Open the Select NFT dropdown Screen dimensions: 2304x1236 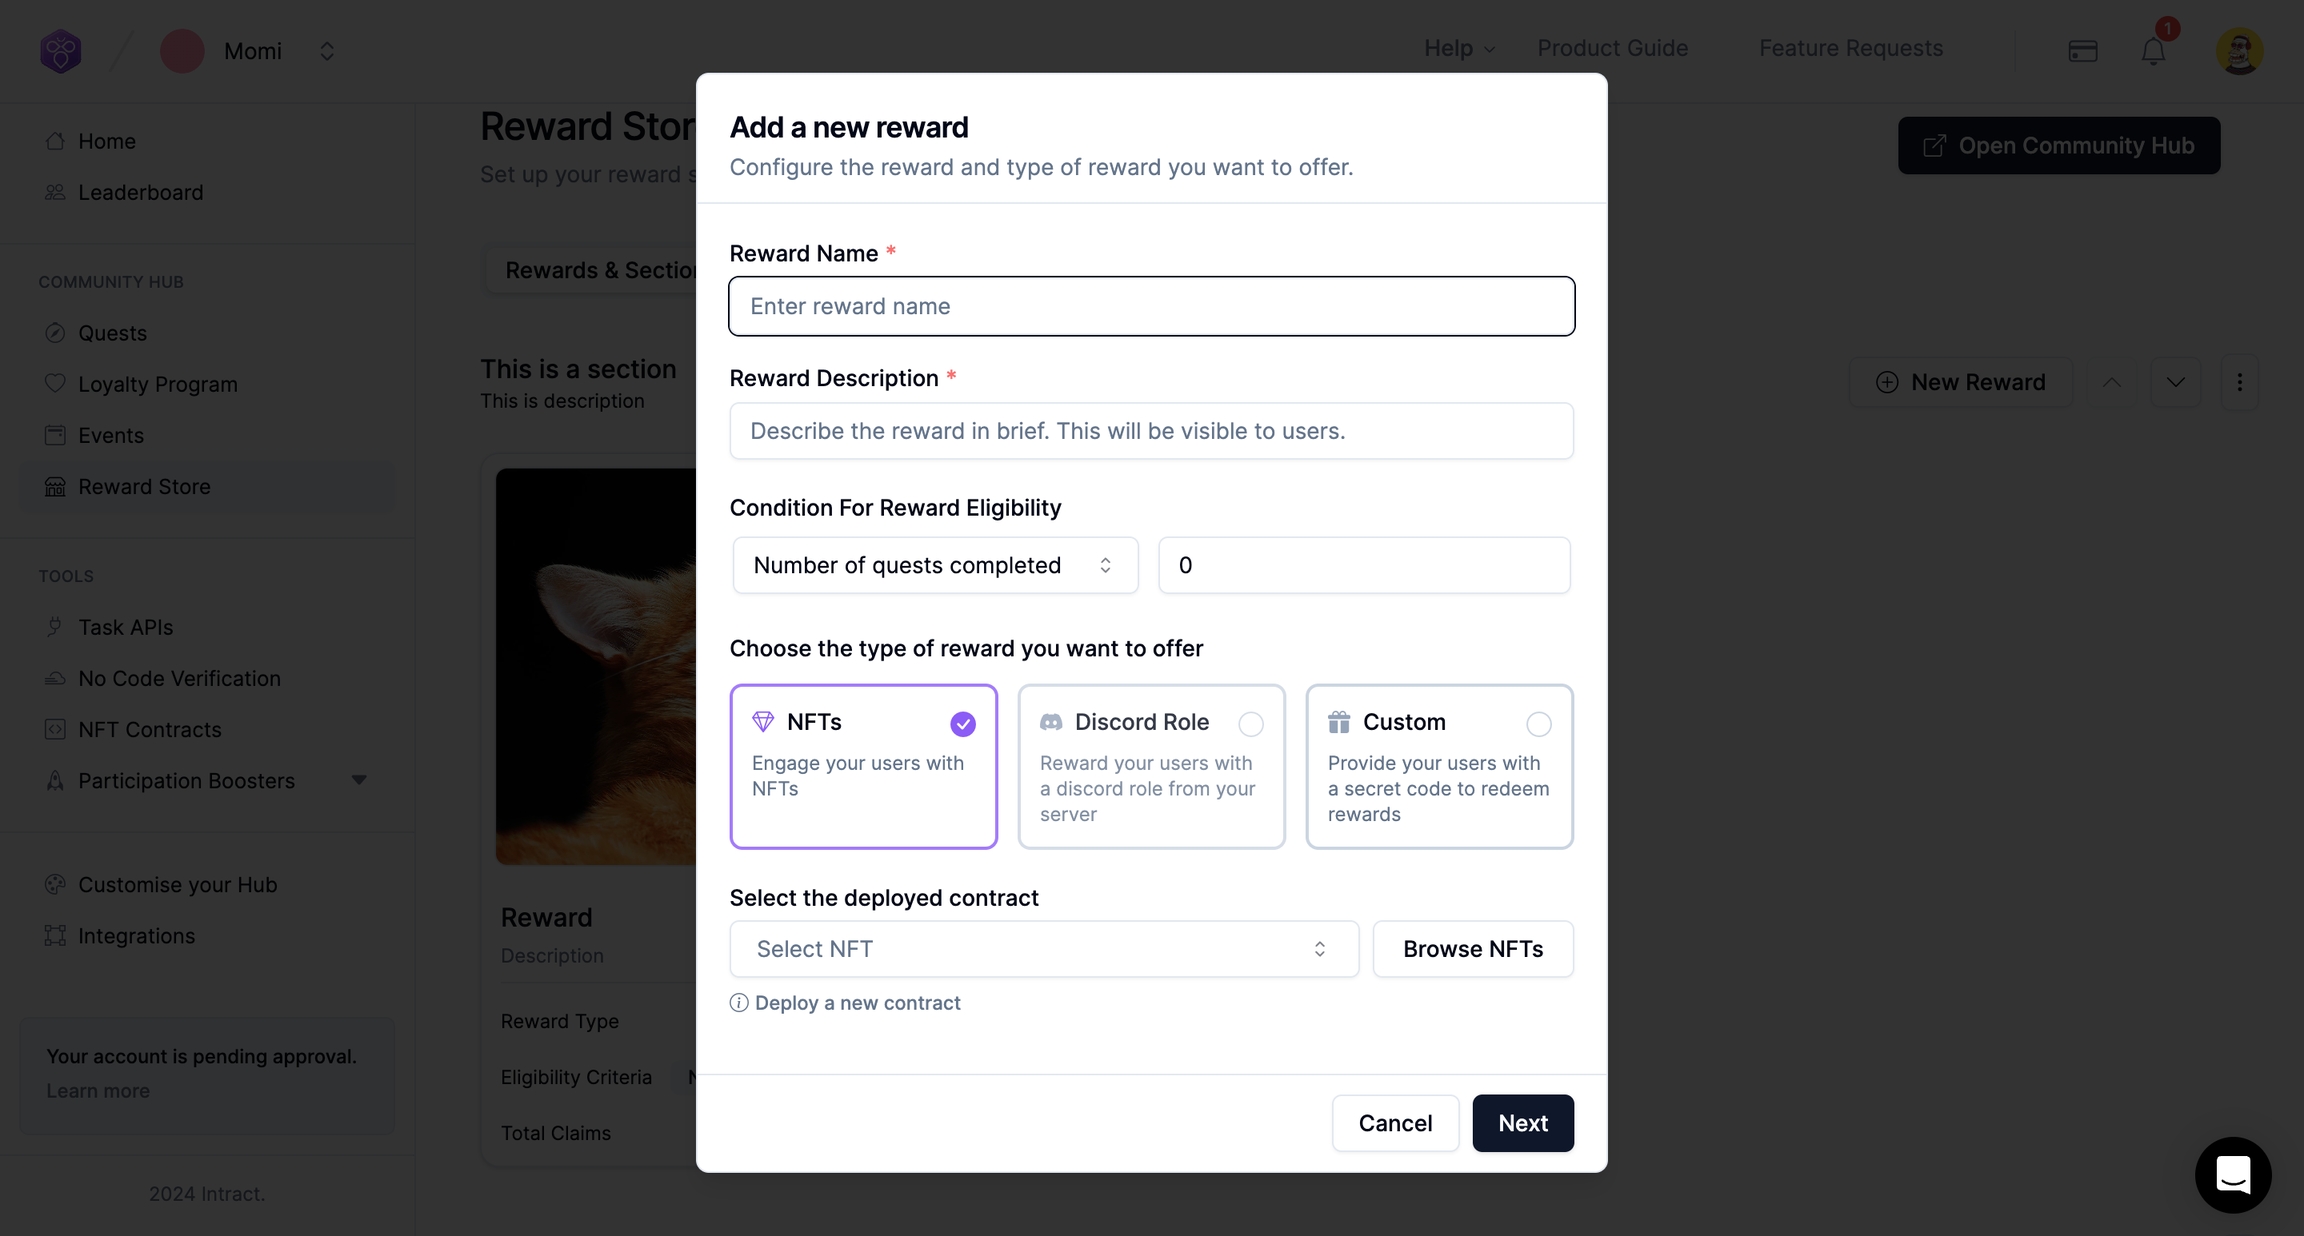coord(1043,949)
